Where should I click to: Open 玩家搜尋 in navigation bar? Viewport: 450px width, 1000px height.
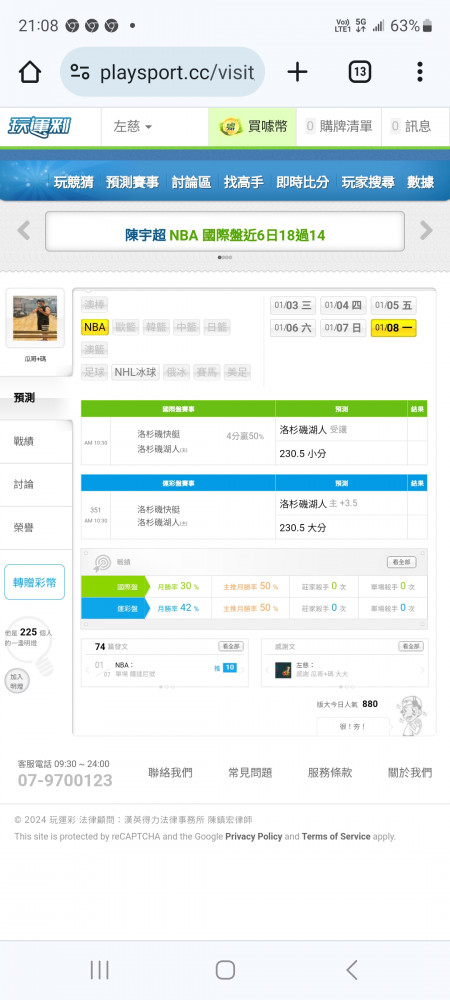(x=368, y=182)
